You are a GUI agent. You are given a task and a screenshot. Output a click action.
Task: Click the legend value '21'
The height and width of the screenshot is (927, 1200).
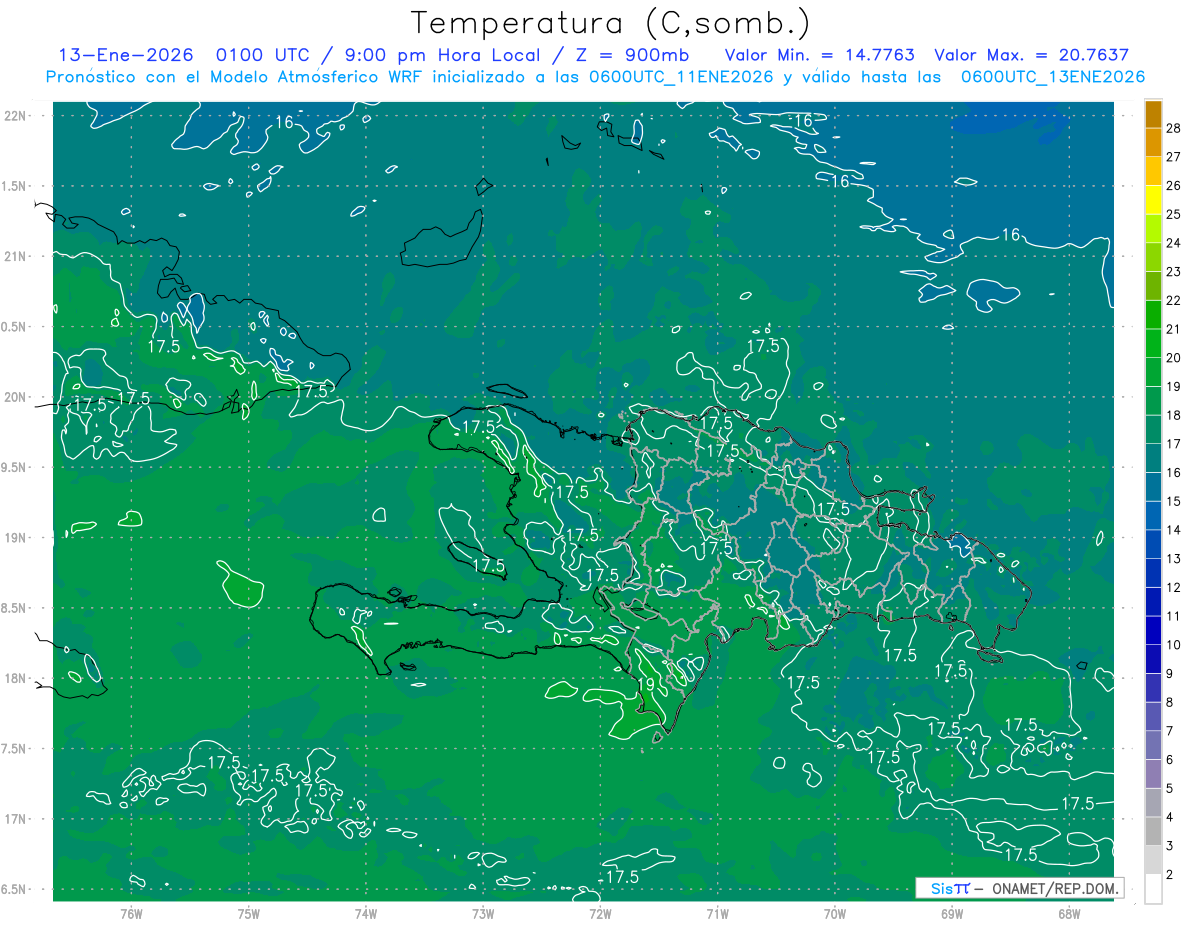[1174, 329]
